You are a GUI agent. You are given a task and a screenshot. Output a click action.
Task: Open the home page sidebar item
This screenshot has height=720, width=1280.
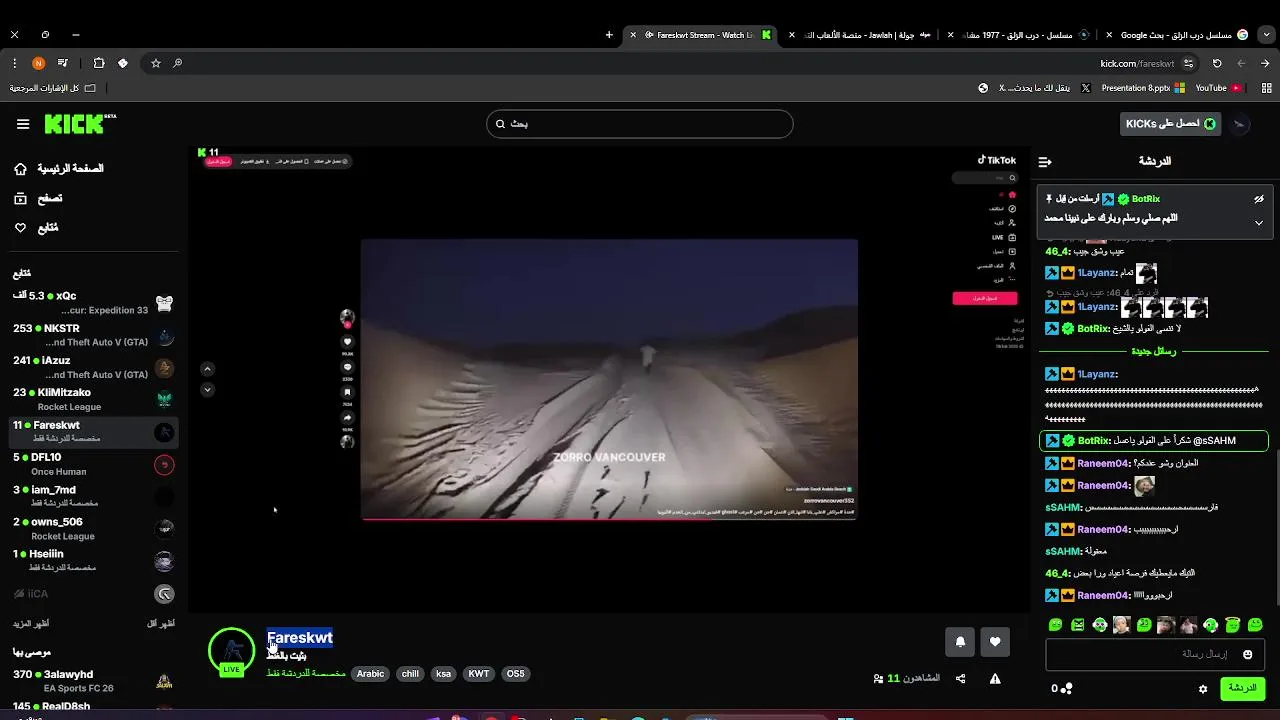pyautogui.click(x=59, y=169)
